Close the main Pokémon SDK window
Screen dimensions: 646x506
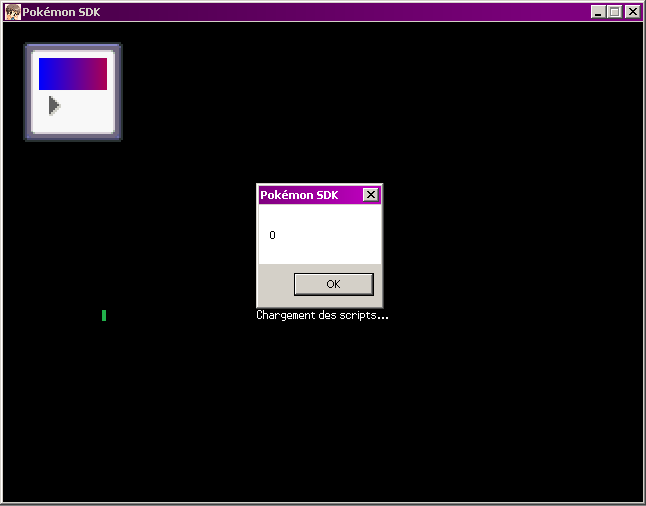click(632, 12)
